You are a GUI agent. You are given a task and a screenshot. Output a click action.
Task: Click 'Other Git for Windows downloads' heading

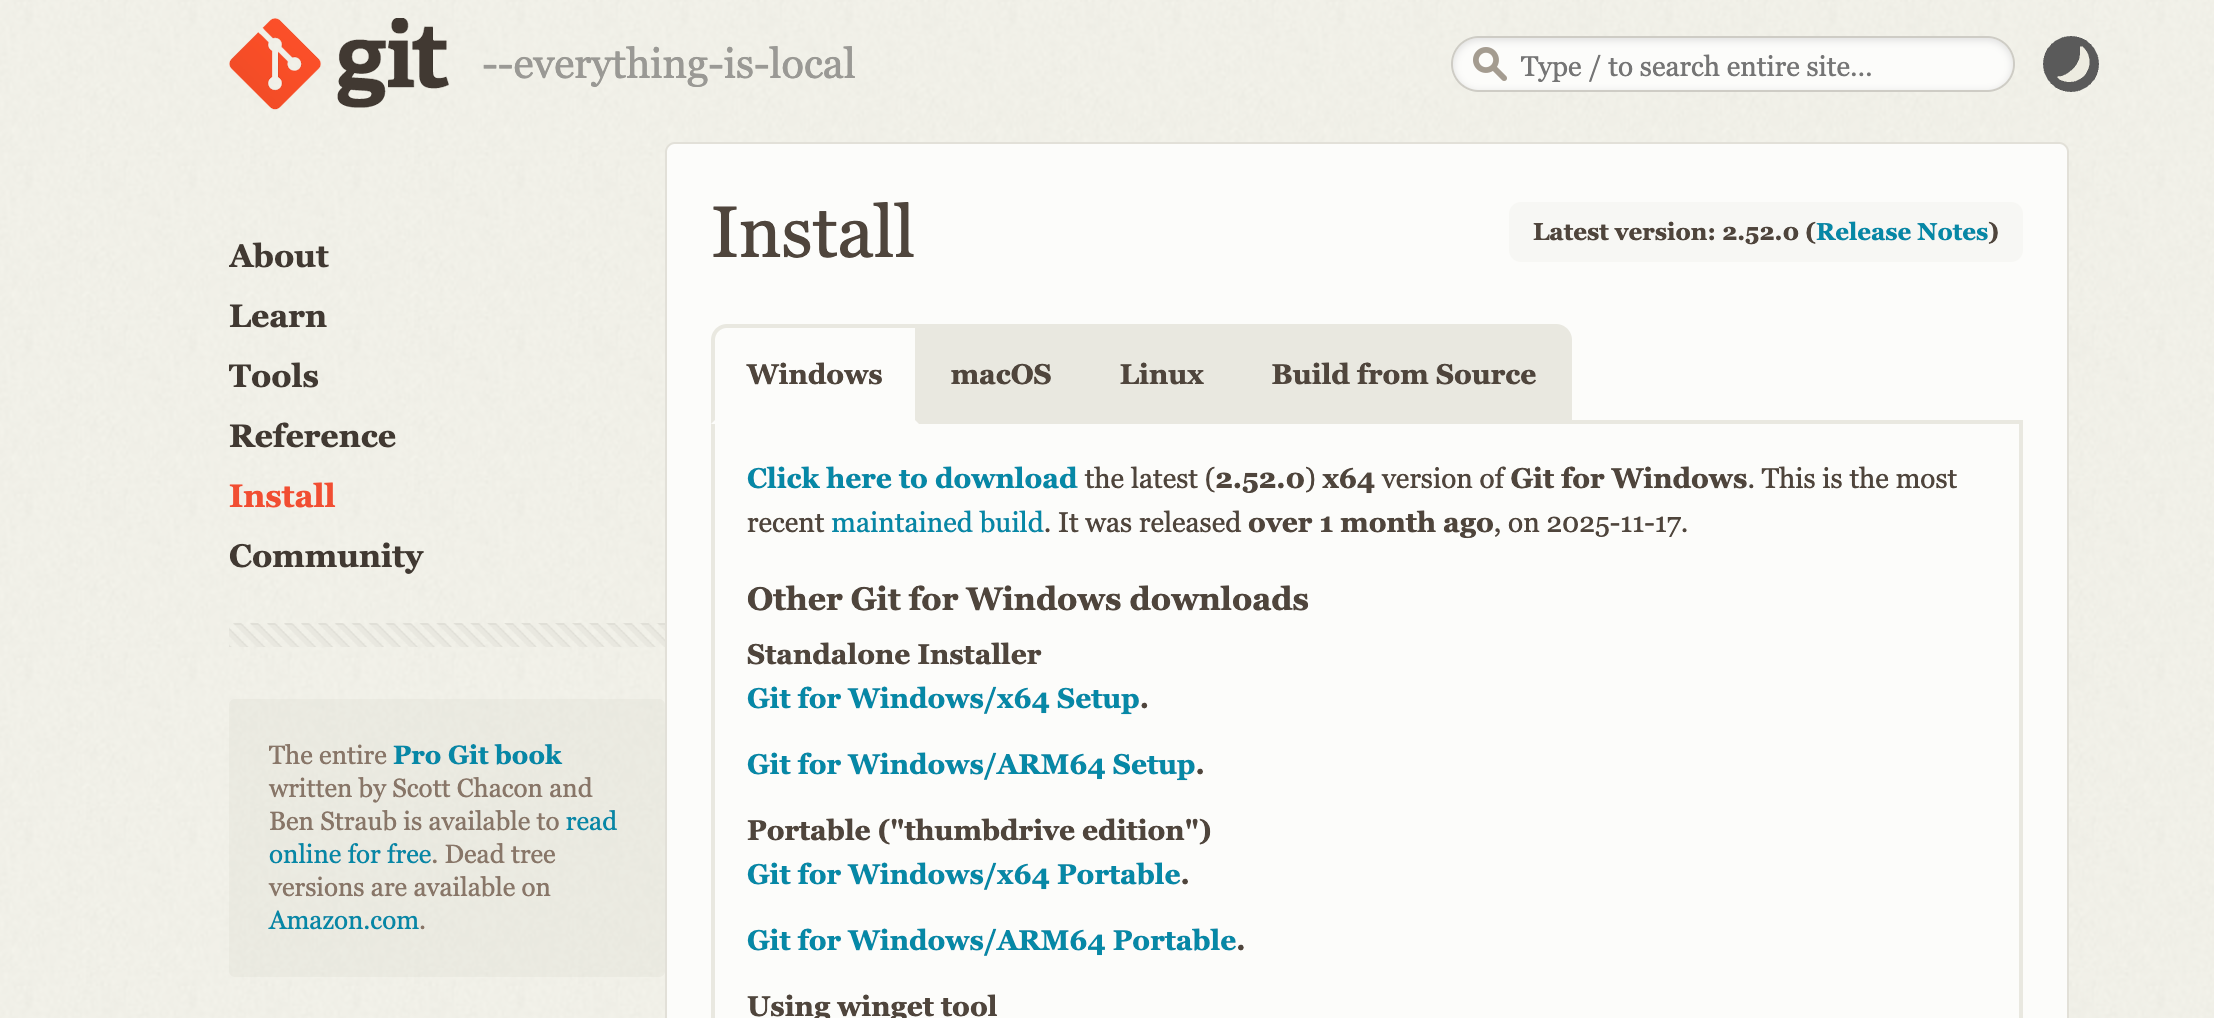click(1028, 598)
